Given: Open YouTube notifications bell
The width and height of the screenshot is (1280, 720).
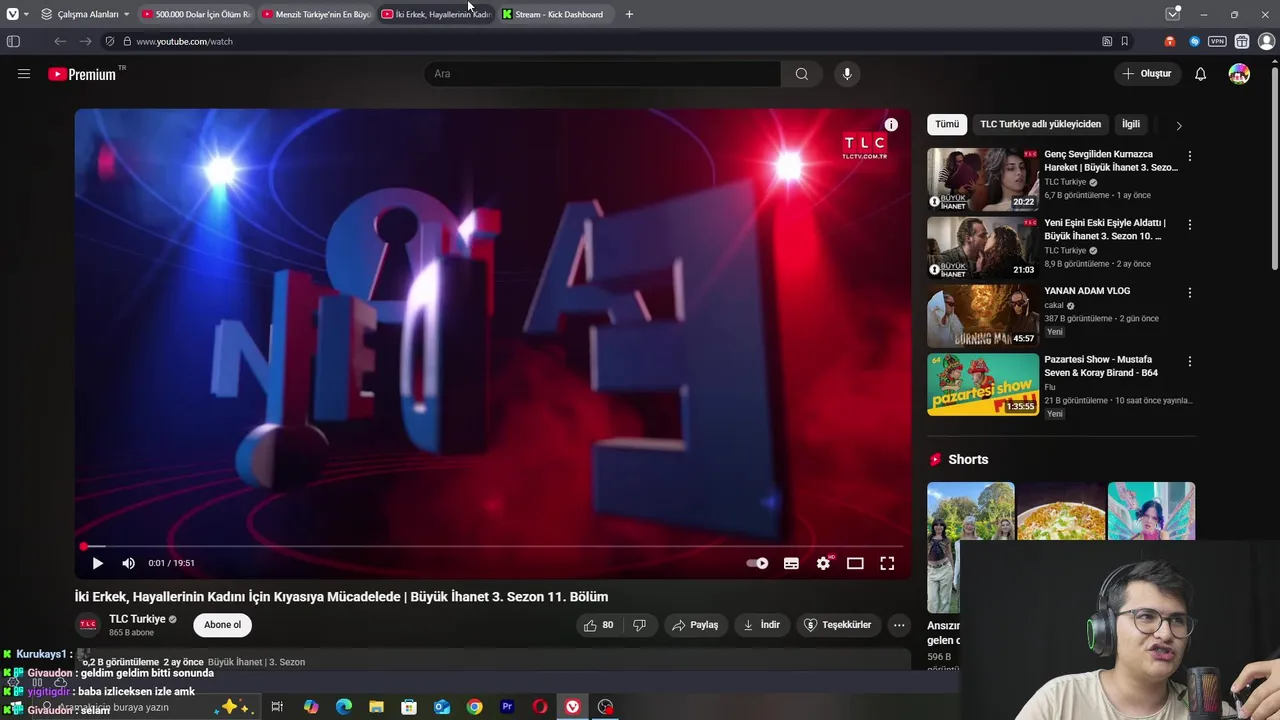Looking at the screenshot, I should pyautogui.click(x=1200, y=74).
